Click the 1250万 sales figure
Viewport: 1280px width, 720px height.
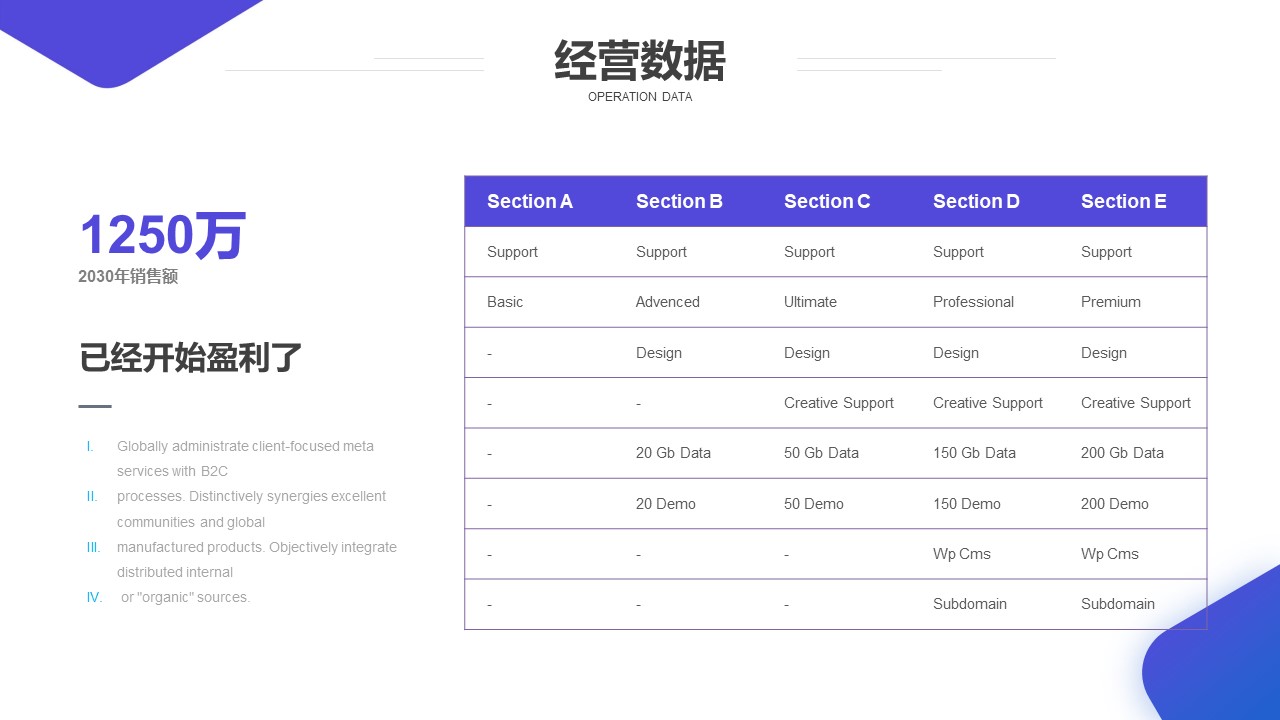(x=162, y=236)
